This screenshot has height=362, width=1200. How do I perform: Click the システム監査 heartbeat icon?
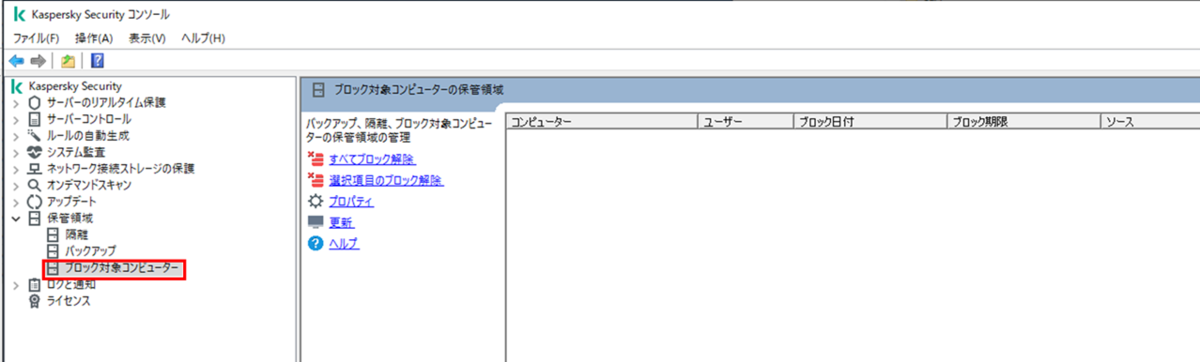click(35, 152)
